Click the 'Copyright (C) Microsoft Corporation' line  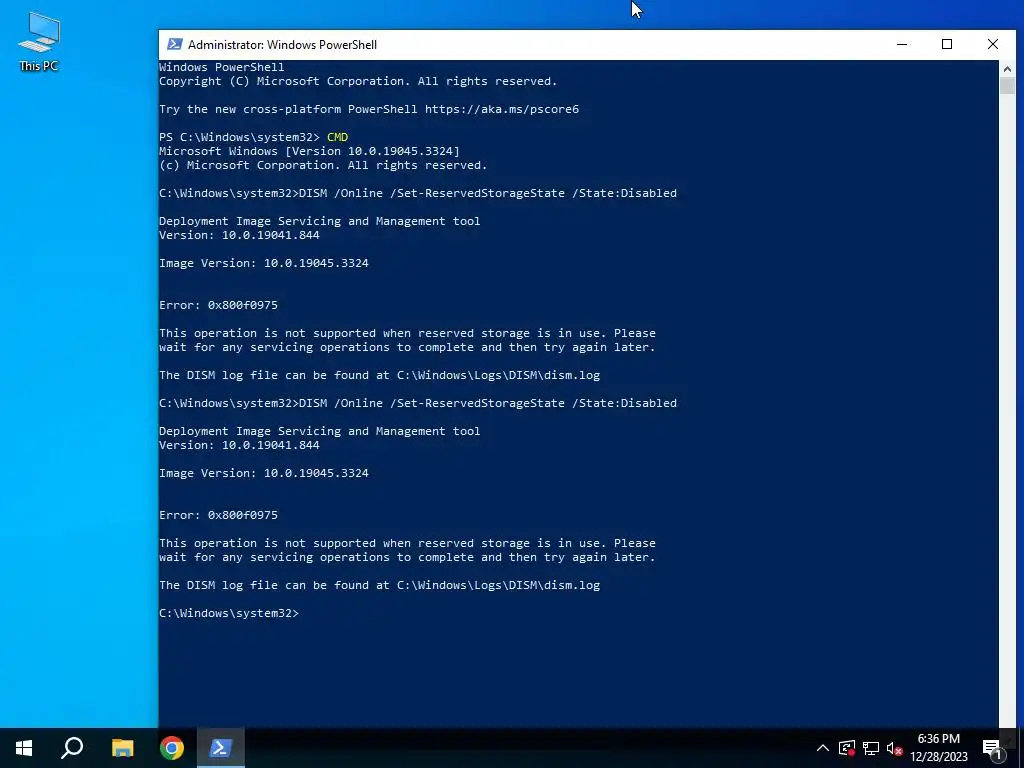[358, 81]
